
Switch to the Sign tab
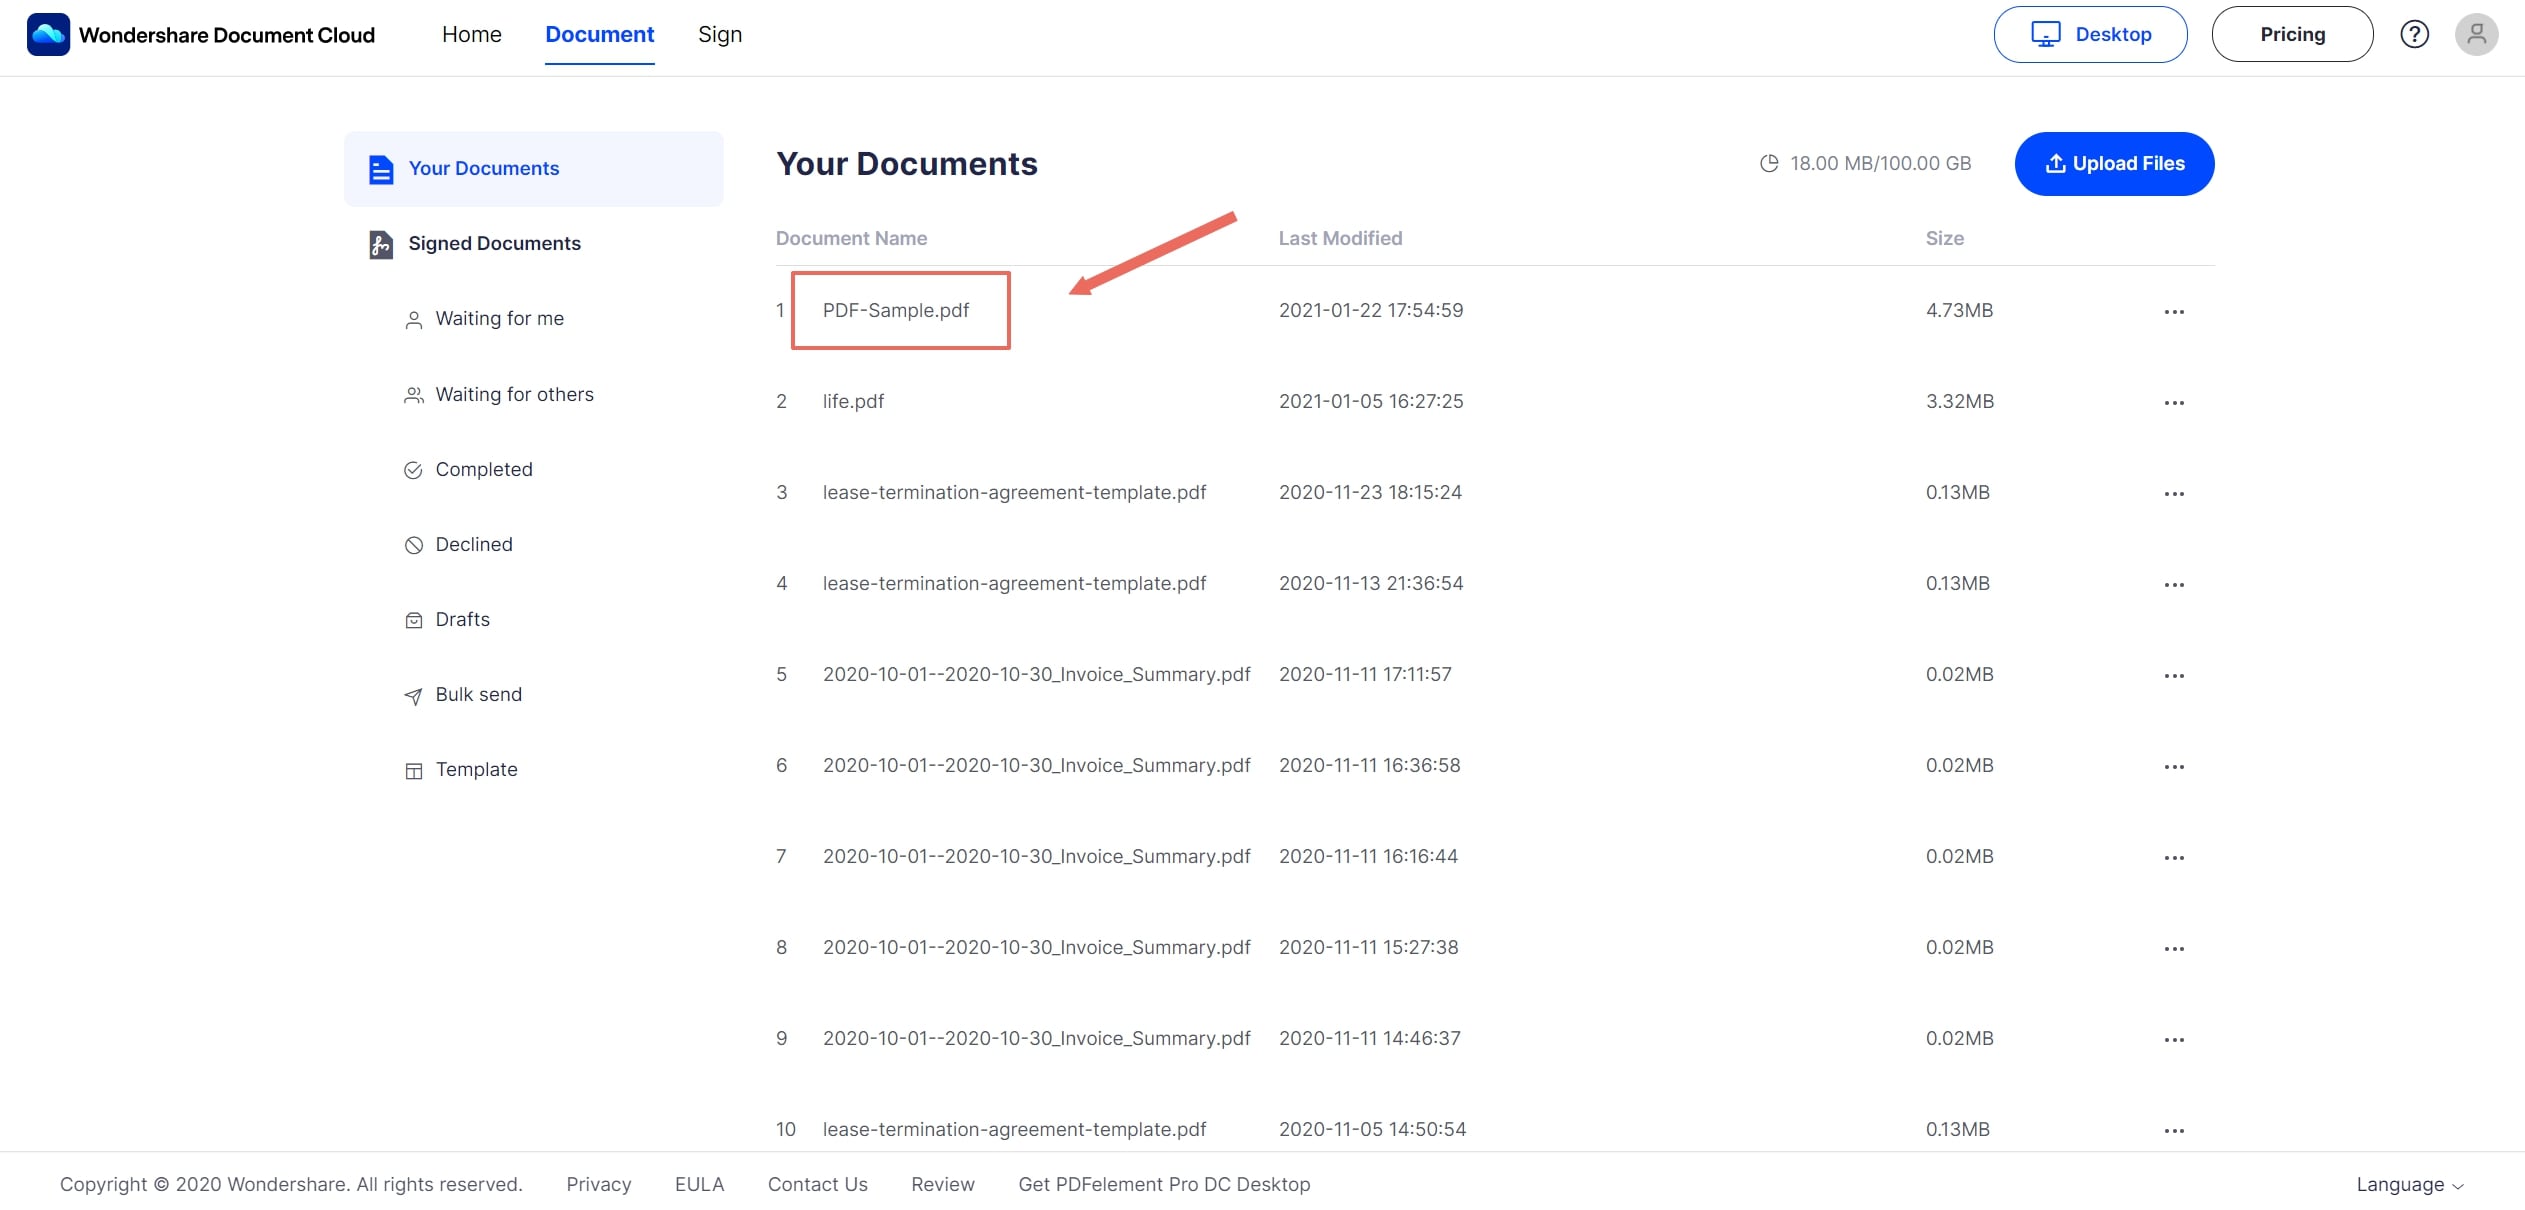719,34
